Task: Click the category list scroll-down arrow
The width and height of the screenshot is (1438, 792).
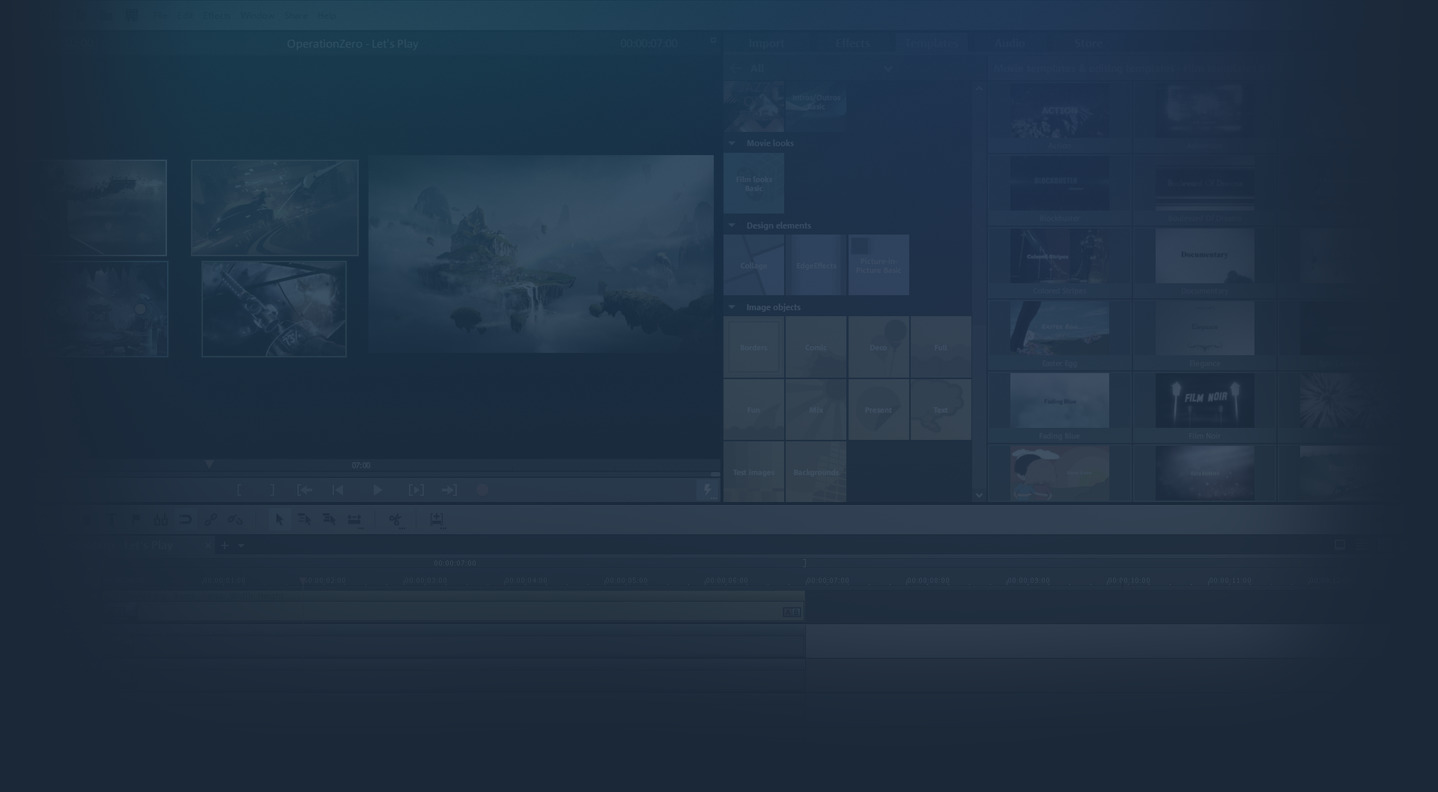Action: point(979,494)
